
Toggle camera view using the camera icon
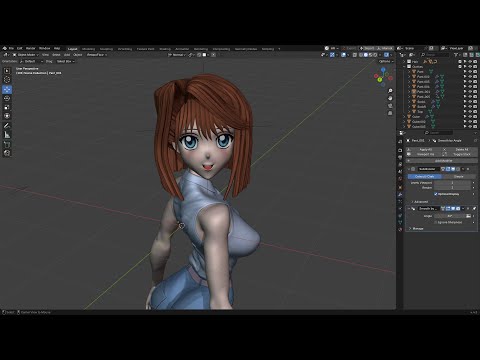coord(390,106)
